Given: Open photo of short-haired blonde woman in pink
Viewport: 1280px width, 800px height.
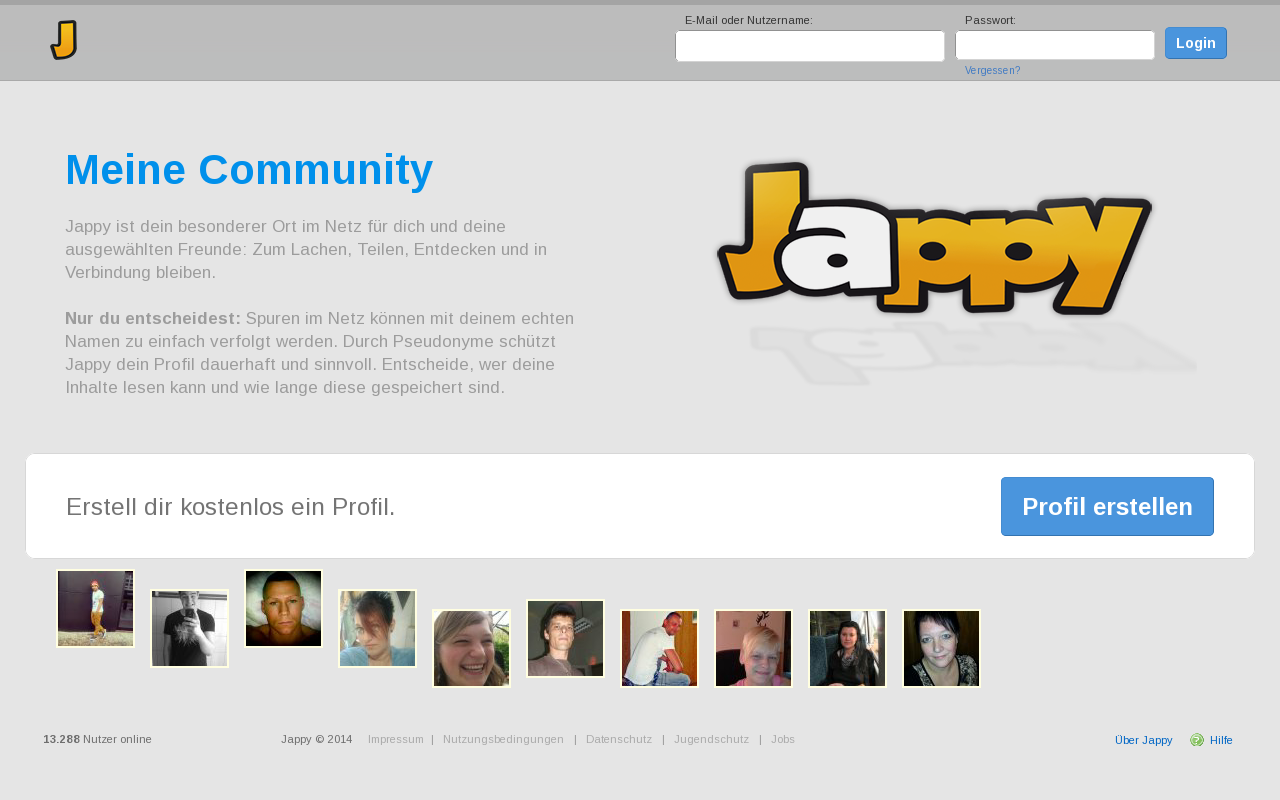Looking at the screenshot, I should [753, 648].
